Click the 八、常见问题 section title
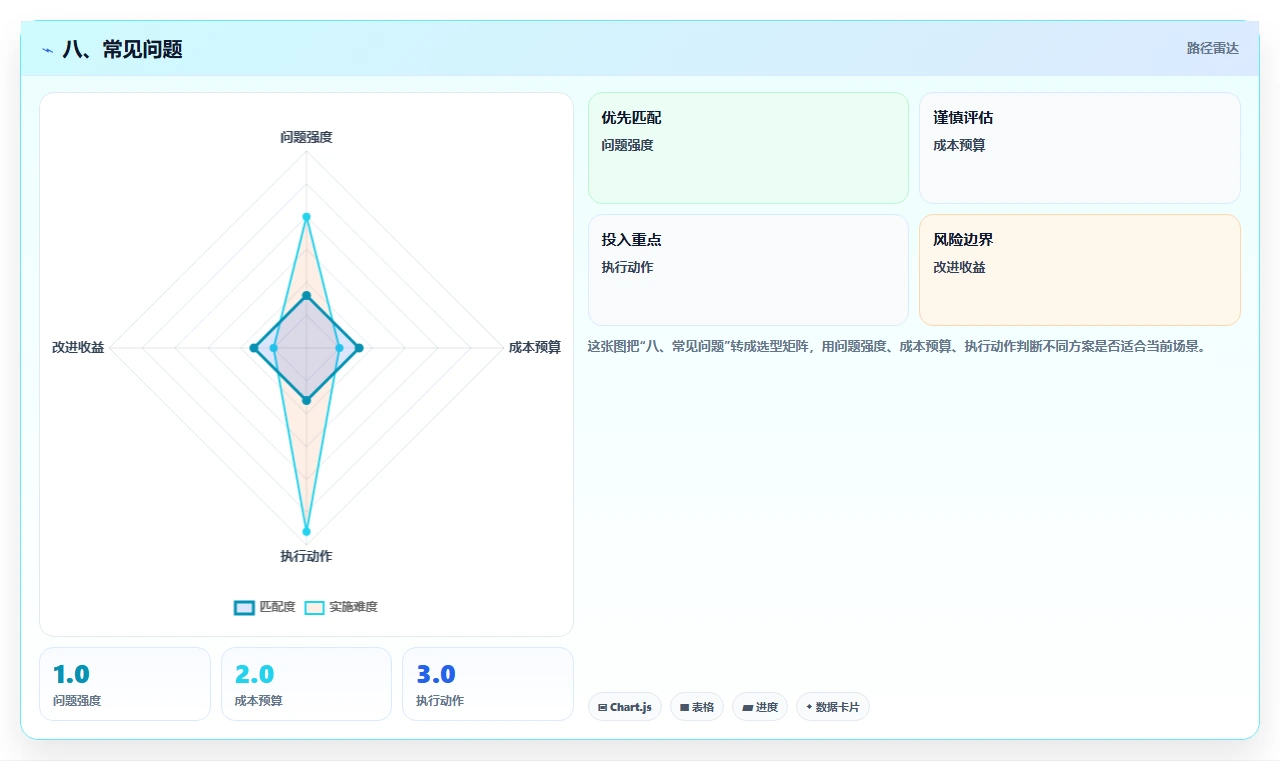Image resolution: width=1280 pixels, height=761 pixels. point(122,49)
